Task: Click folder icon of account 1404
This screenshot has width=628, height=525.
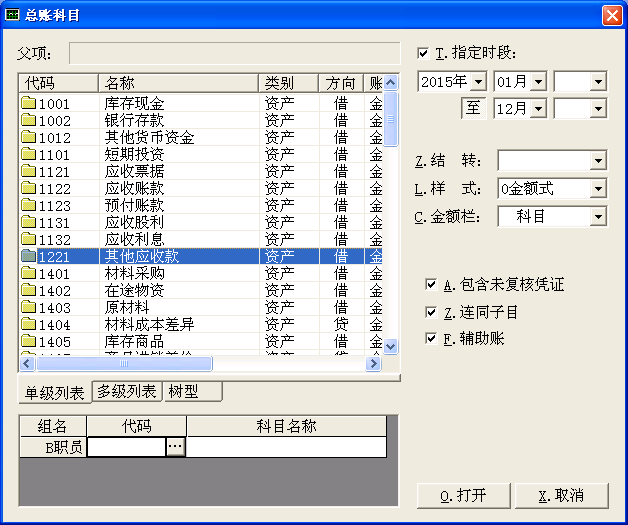Action: click(x=28, y=324)
